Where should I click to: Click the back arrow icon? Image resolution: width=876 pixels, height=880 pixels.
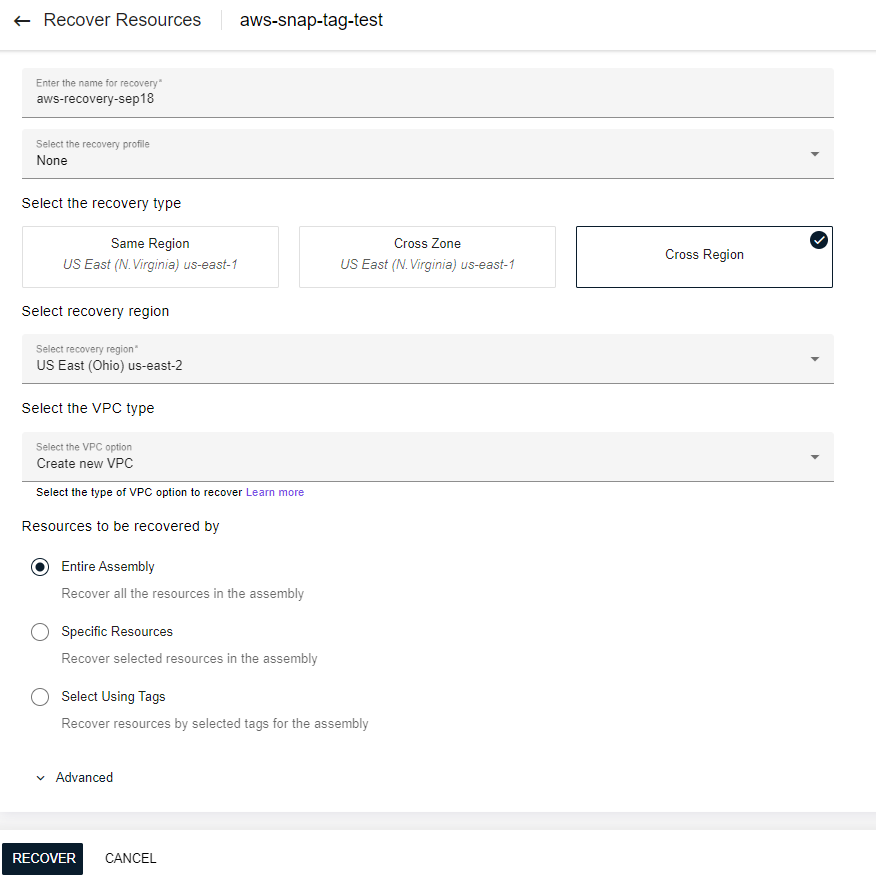(x=22, y=21)
